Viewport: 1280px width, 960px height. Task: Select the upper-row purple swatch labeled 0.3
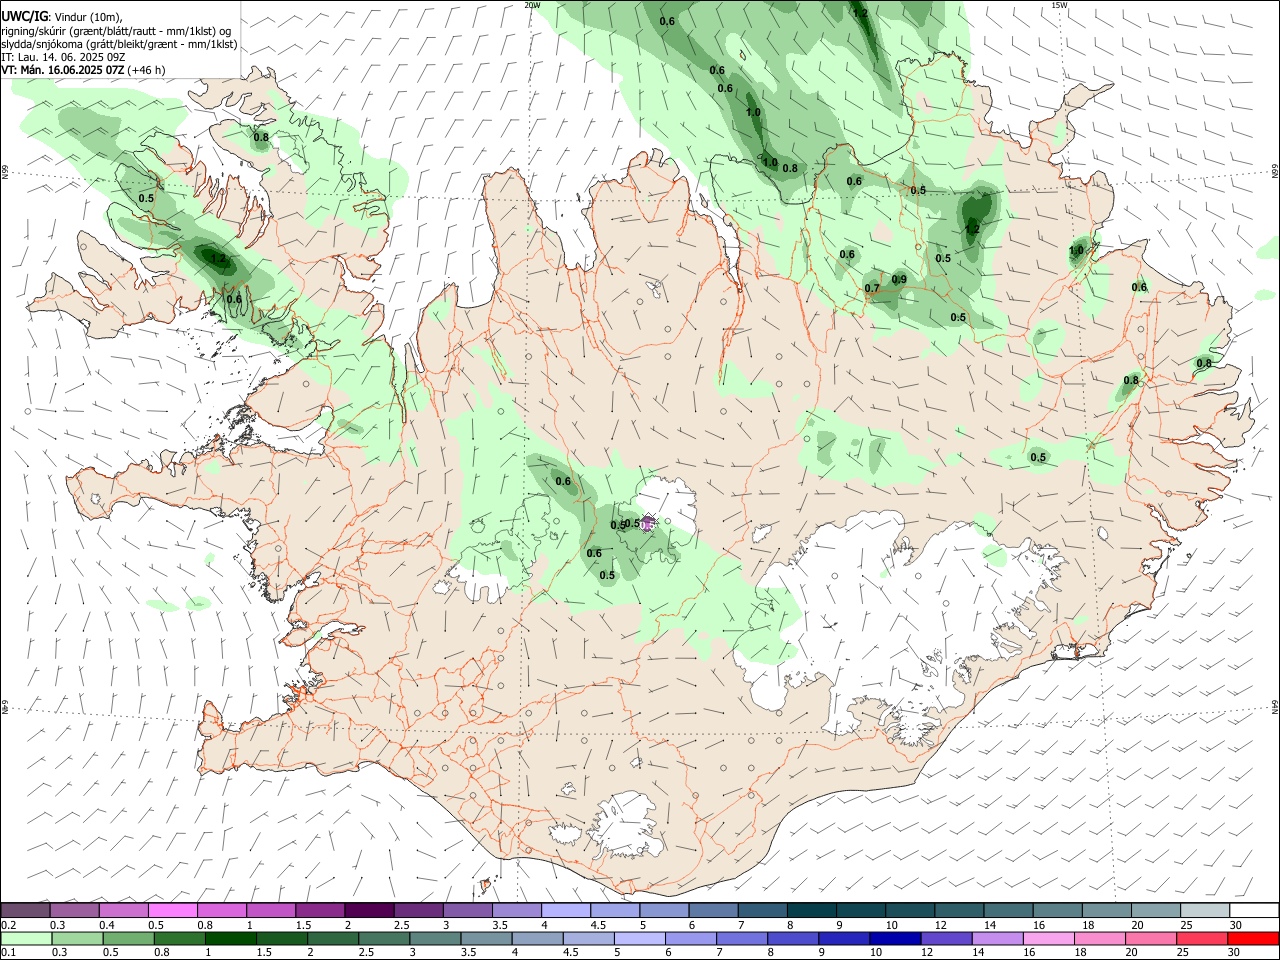75,910
